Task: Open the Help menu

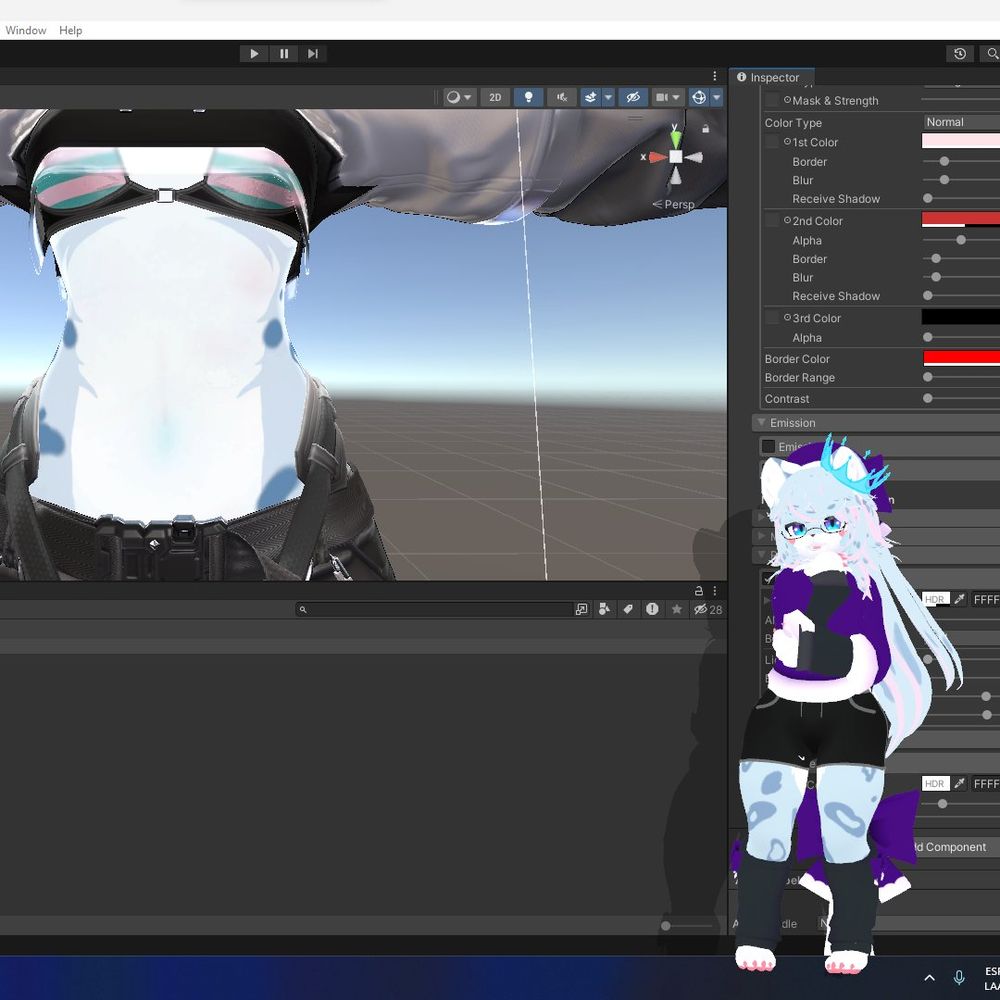Action: 70,30
